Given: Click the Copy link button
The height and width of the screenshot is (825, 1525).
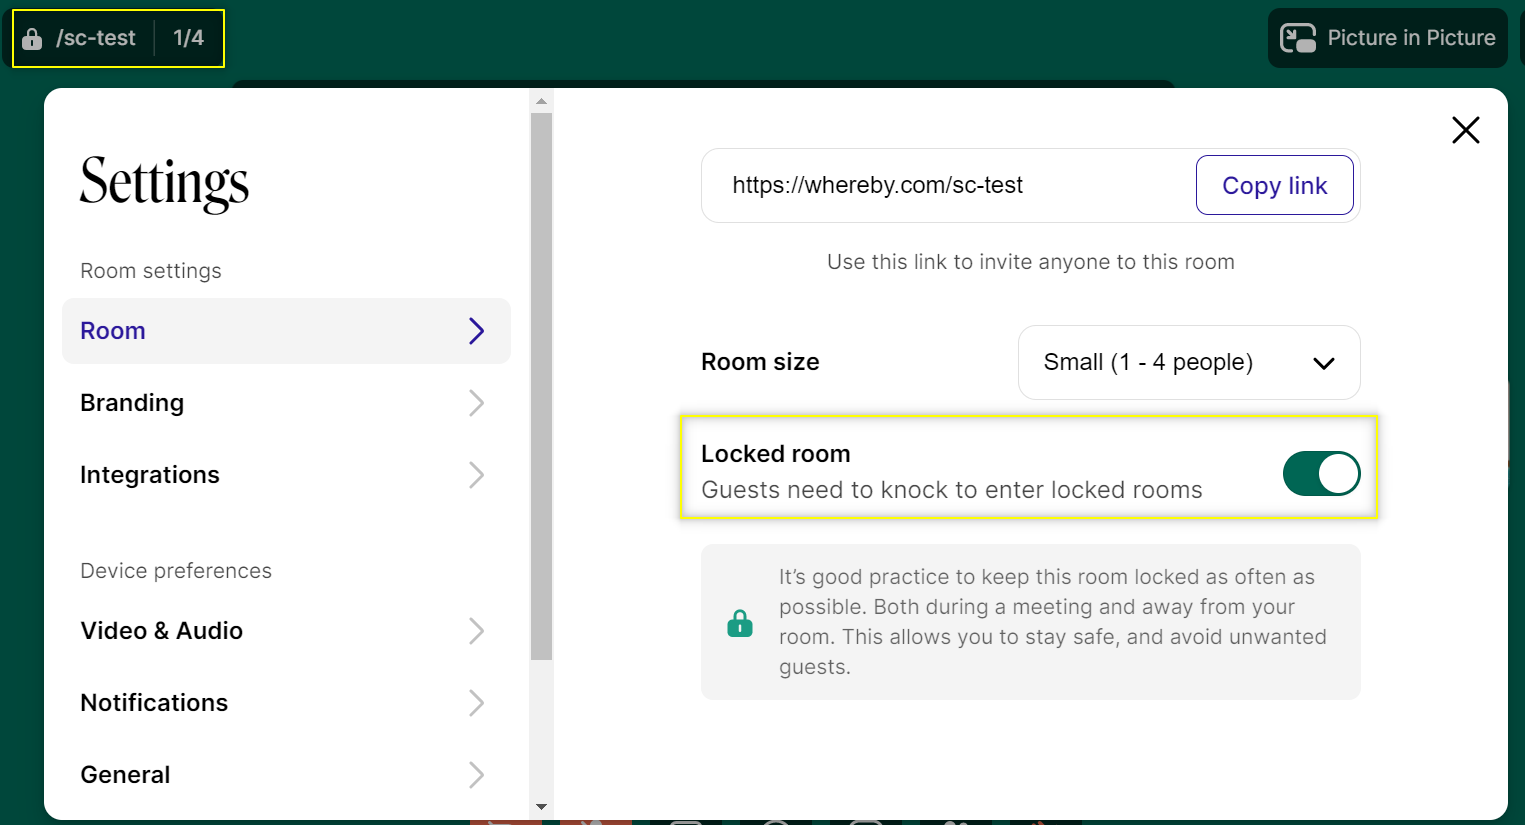Looking at the screenshot, I should point(1274,185).
